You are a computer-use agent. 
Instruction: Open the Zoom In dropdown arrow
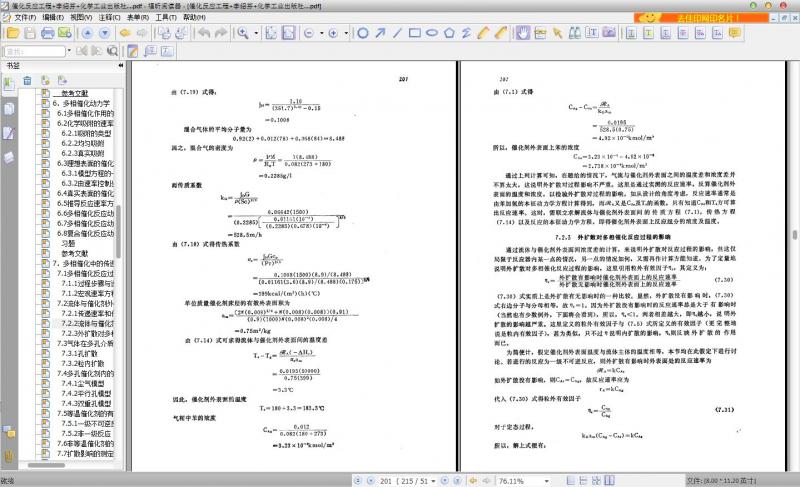pyautogui.click(x=346, y=33)
